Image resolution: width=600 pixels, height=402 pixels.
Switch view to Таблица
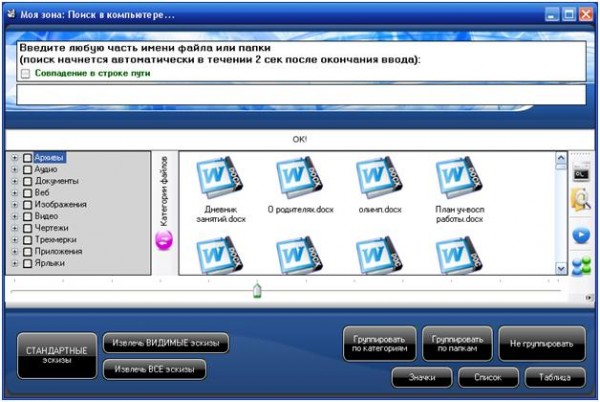pos(555,377)
